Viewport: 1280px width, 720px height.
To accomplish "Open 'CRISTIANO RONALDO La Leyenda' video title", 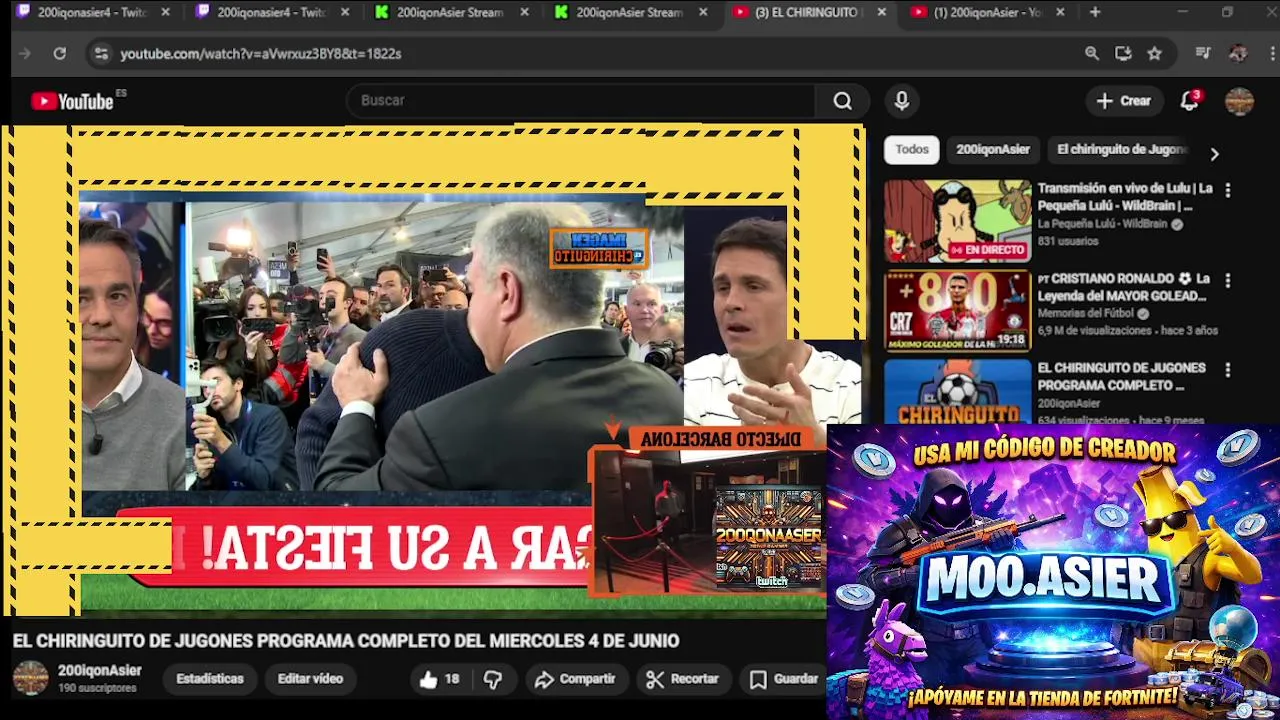I will pos(1125,287).
